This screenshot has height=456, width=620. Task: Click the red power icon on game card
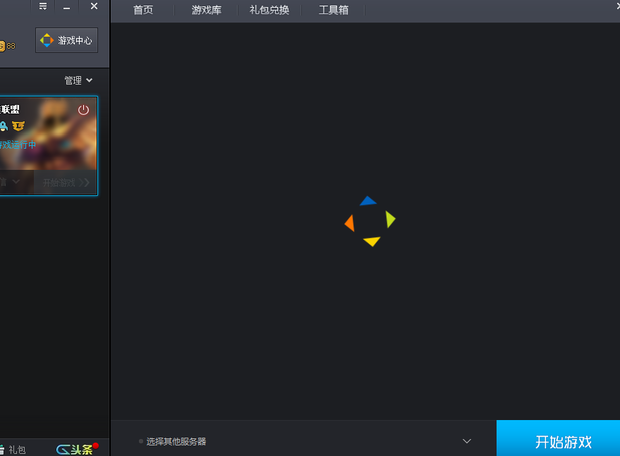(x=83, y=110)
